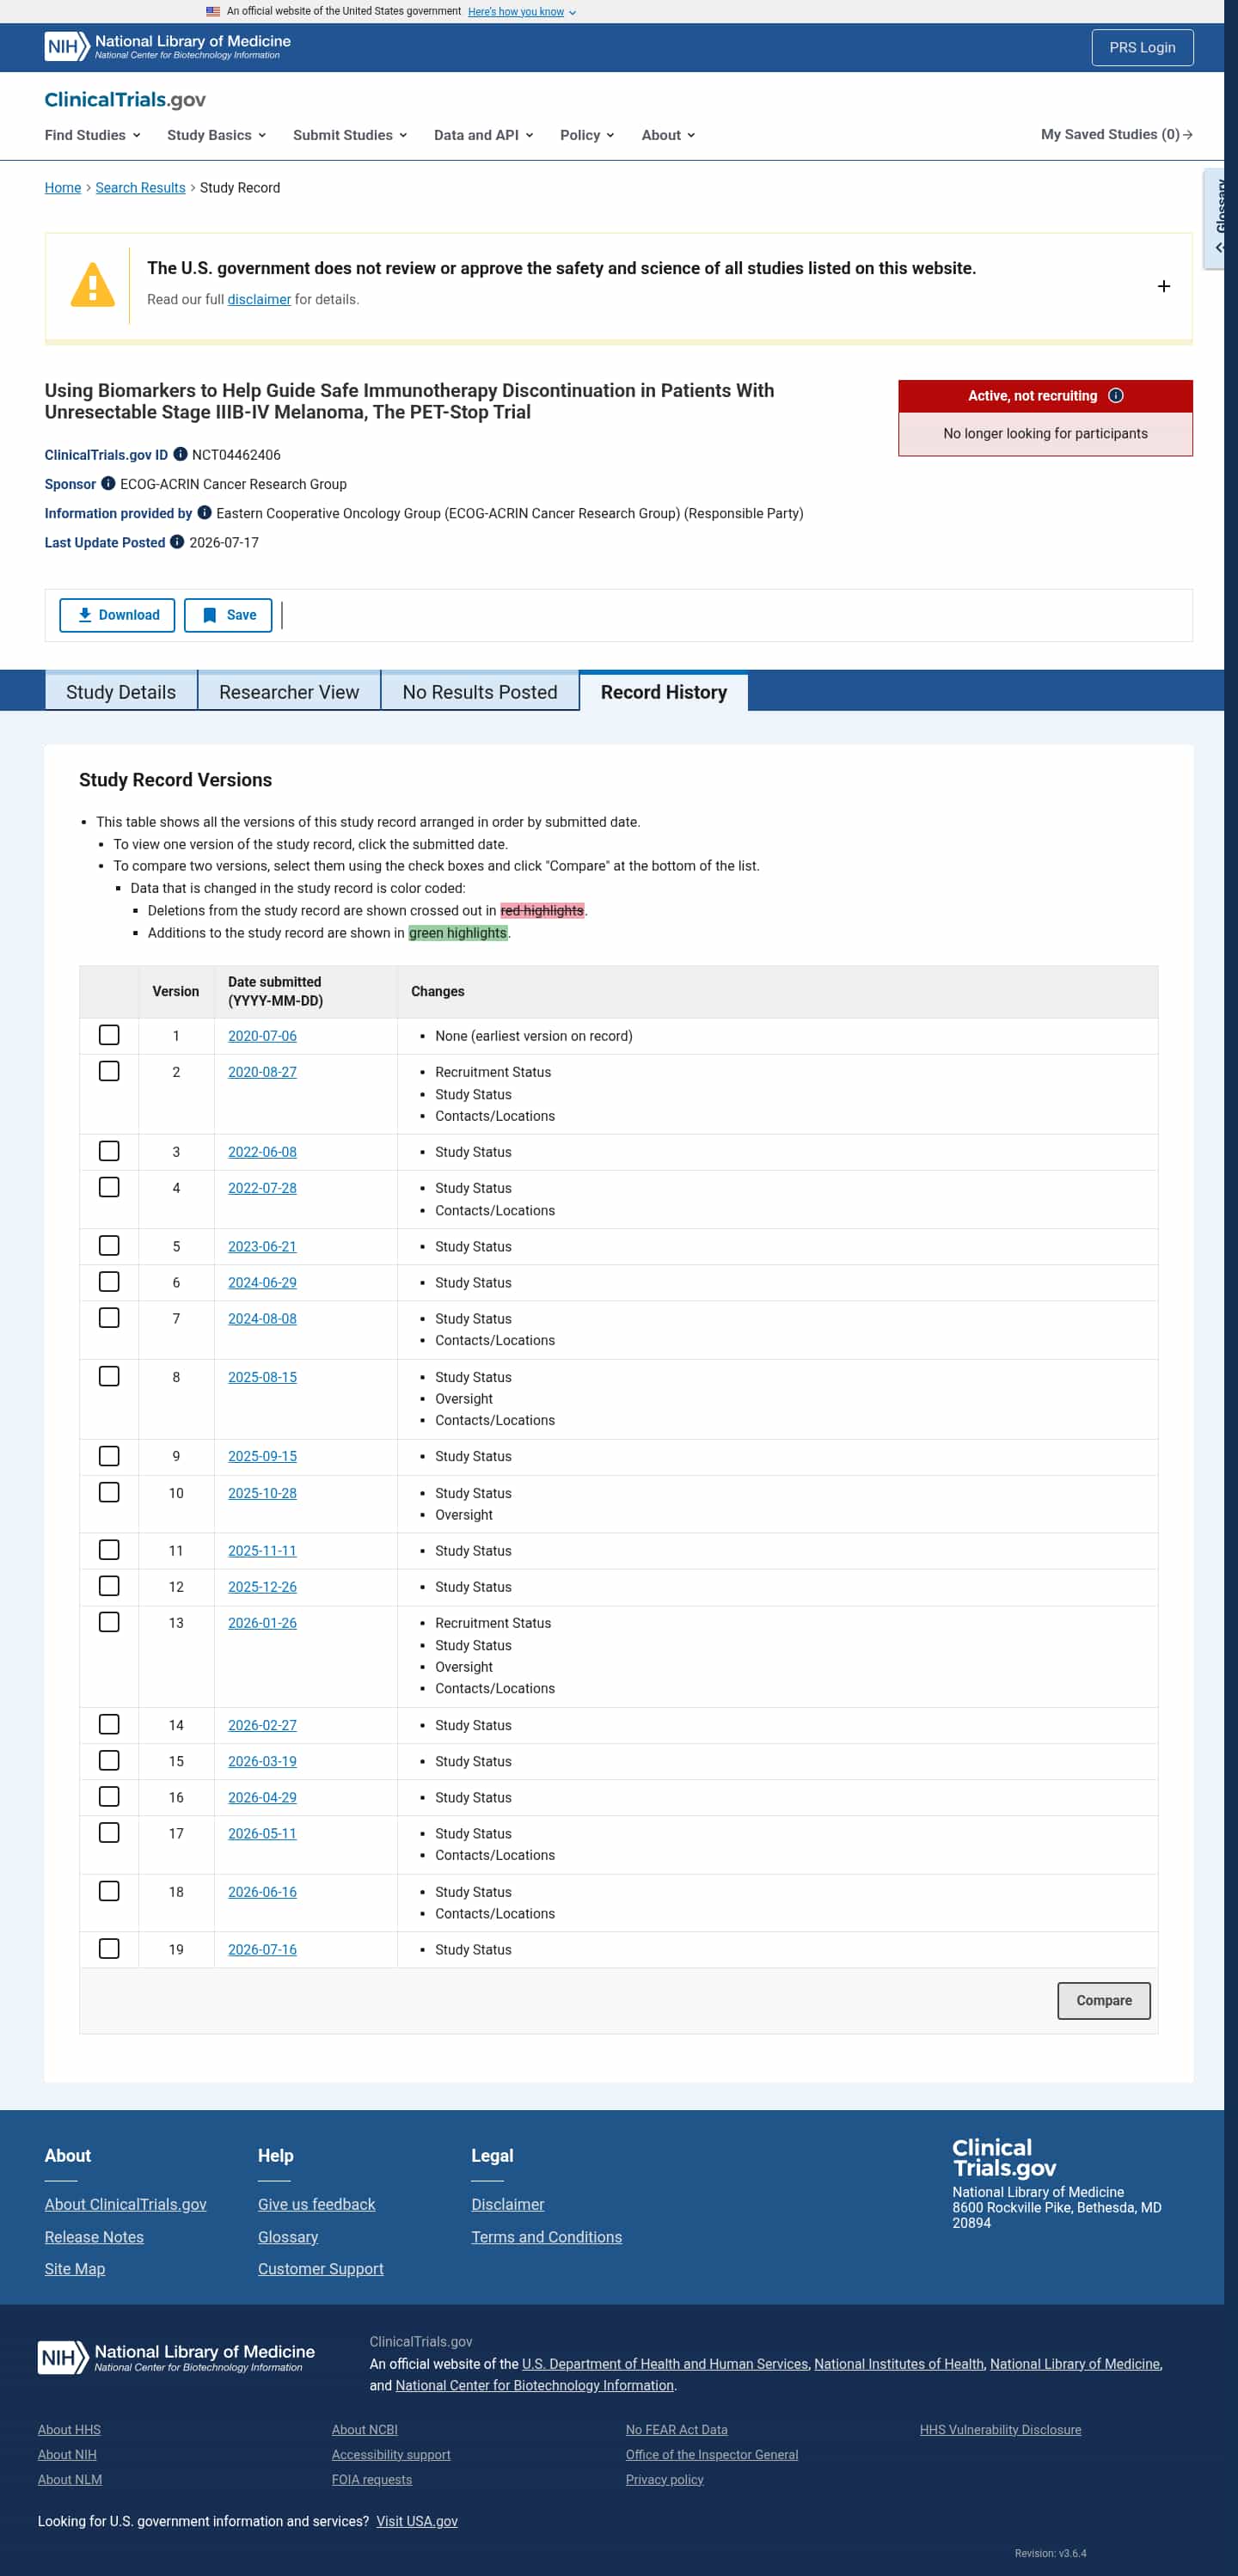Click the Download button
Screen dimensions: 1238x2576
point(117,615)
